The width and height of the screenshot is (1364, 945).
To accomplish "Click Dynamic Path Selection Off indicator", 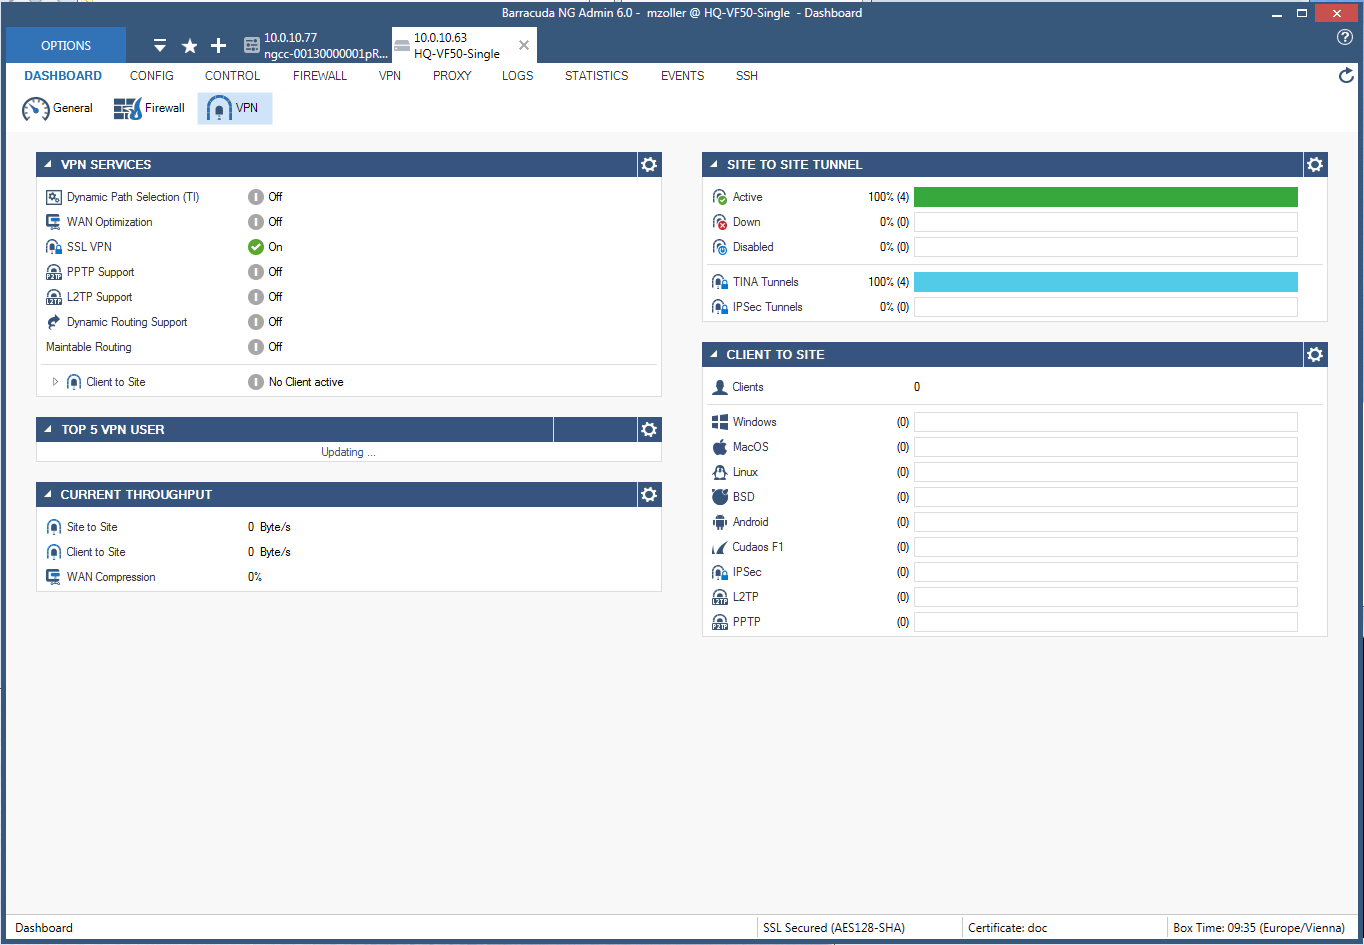I will coord(256,197).
